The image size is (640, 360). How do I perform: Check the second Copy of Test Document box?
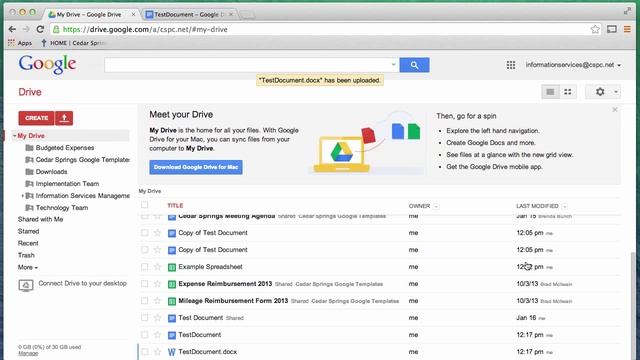[144, 250]
